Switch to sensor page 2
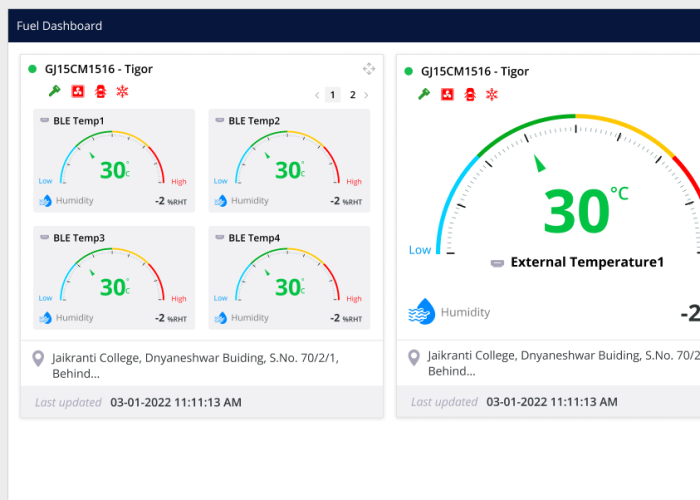Viewport: 700px width, 500px height. (x=352, y=95)
